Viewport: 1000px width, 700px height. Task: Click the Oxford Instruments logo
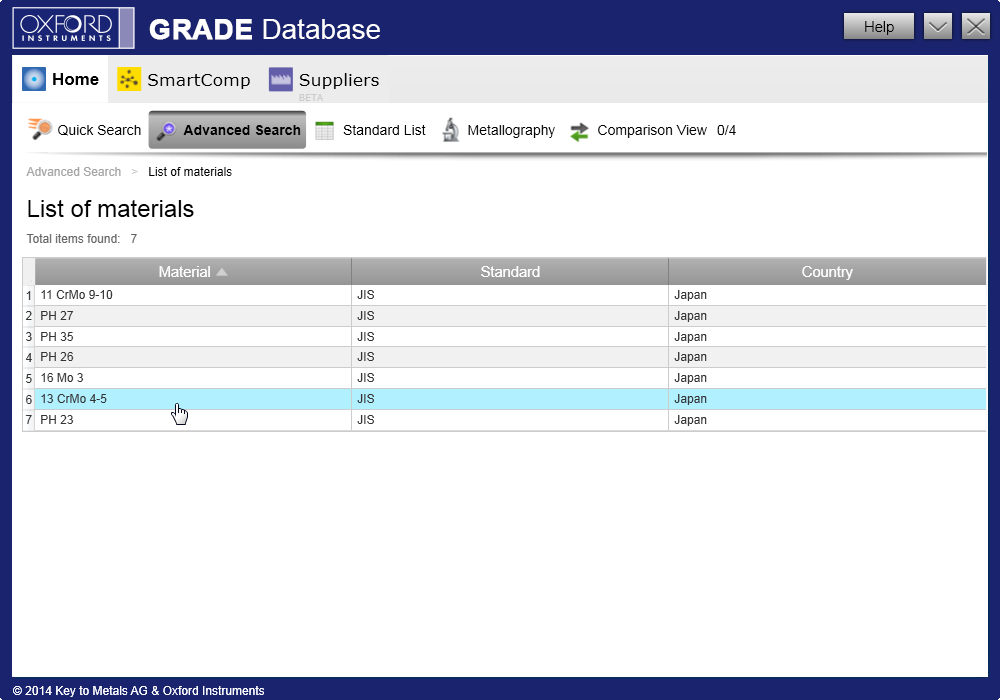pyautogui.click(x=73, y=28)
